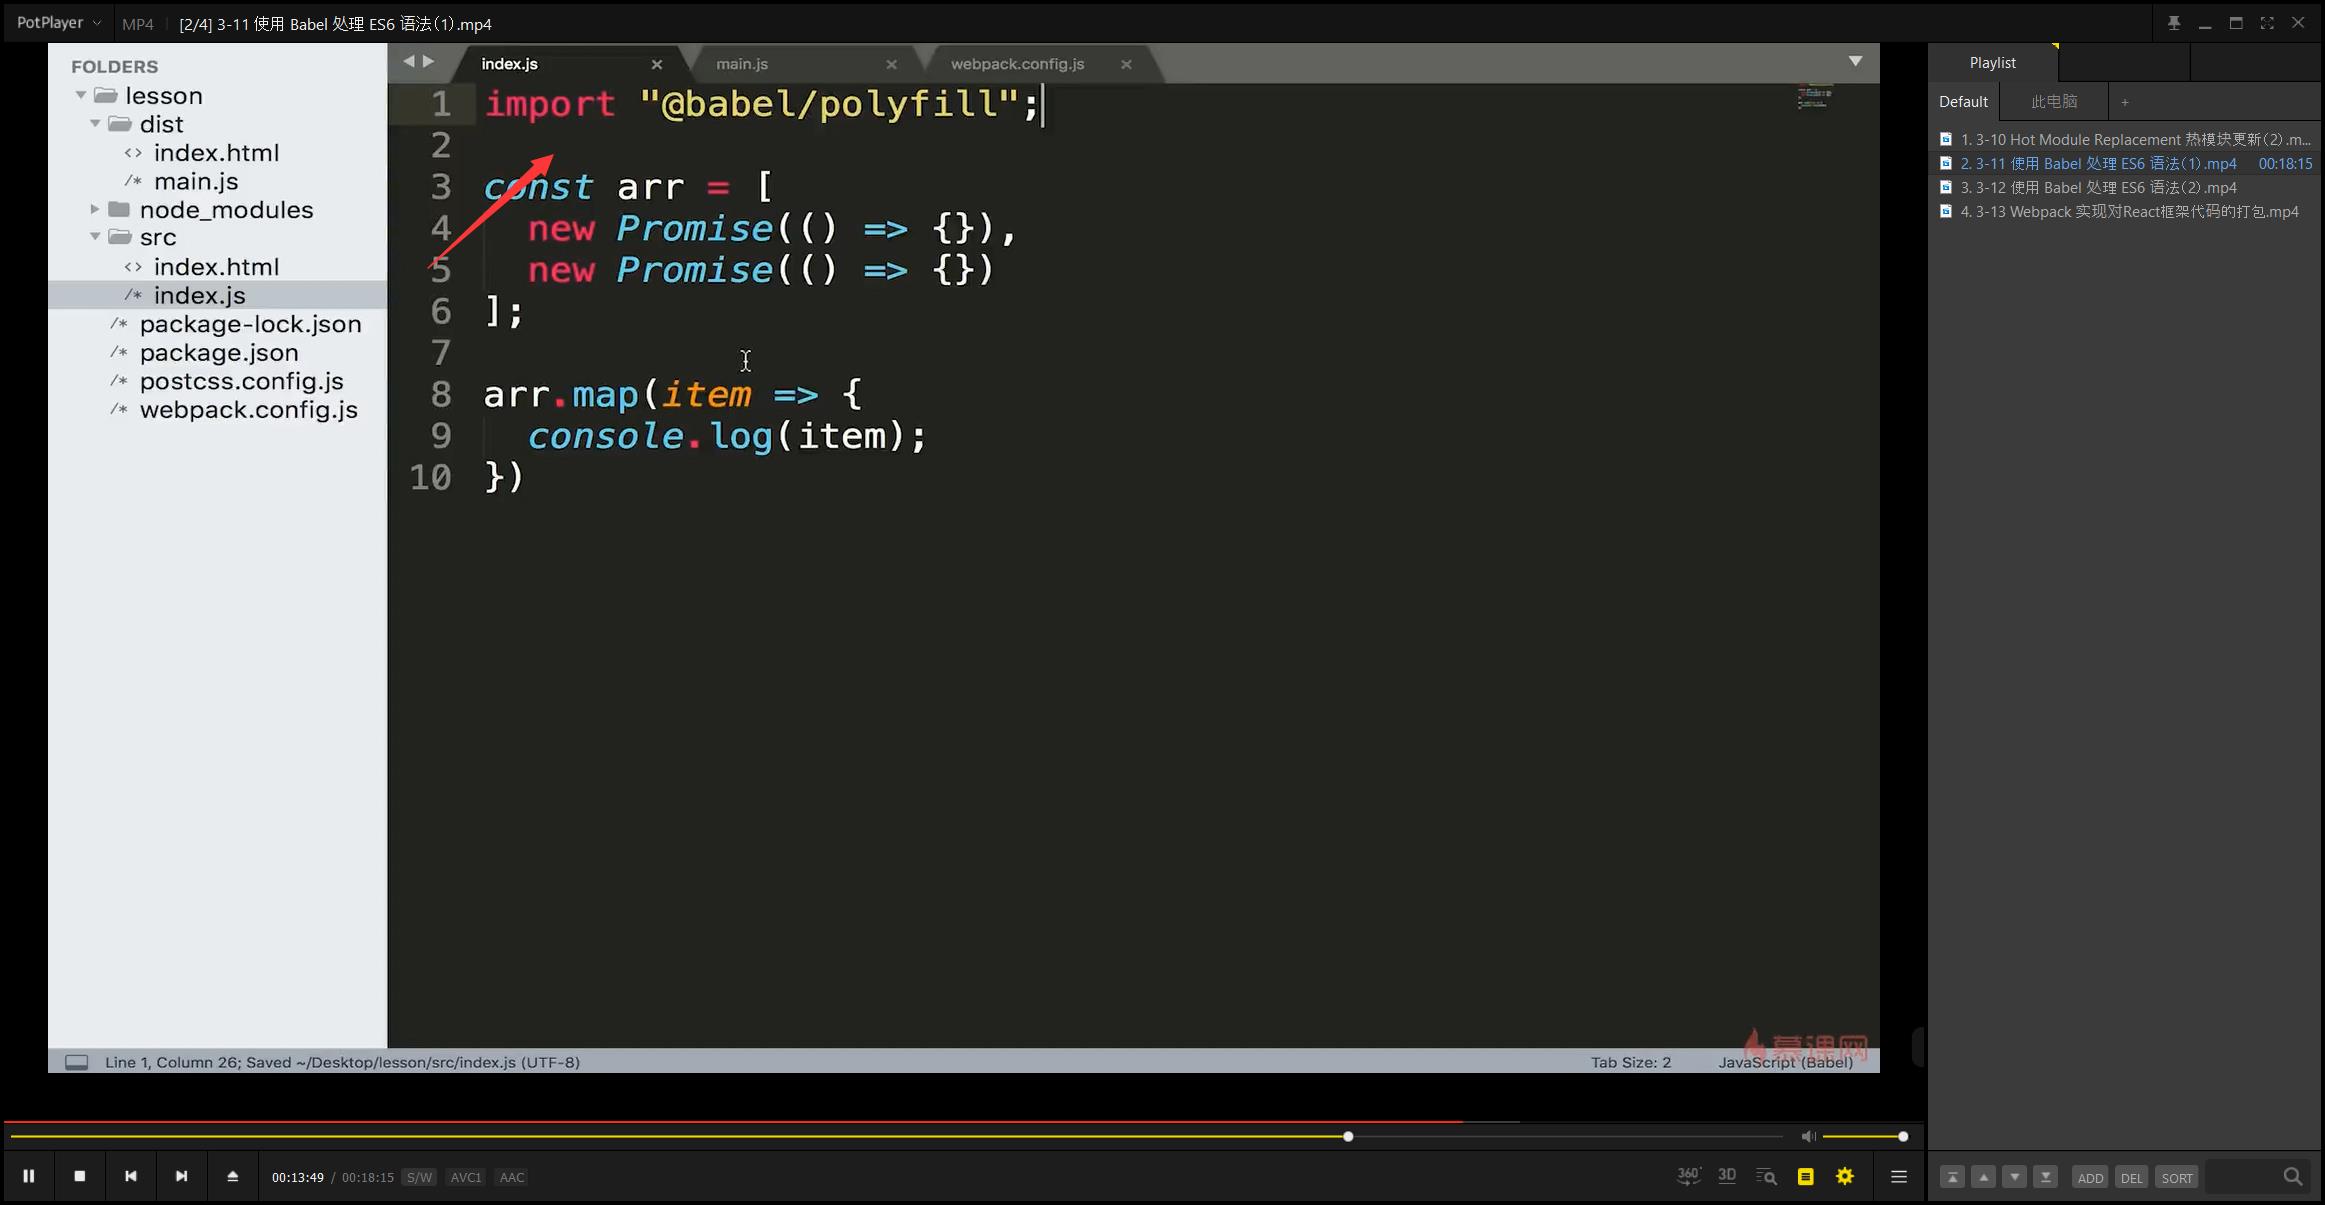Click the tab history forward arrow
2325x1205 pixels.
(x=428, y=62)
